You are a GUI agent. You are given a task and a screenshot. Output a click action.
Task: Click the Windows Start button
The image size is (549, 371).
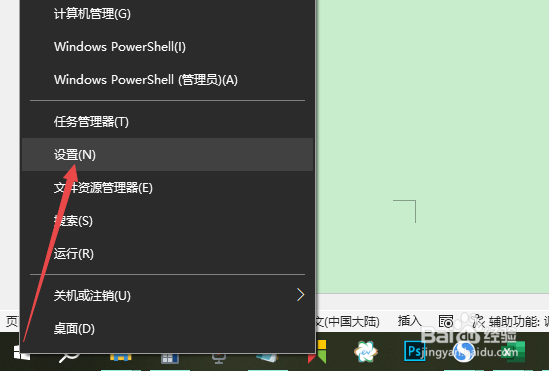click(x=21, y=352)
